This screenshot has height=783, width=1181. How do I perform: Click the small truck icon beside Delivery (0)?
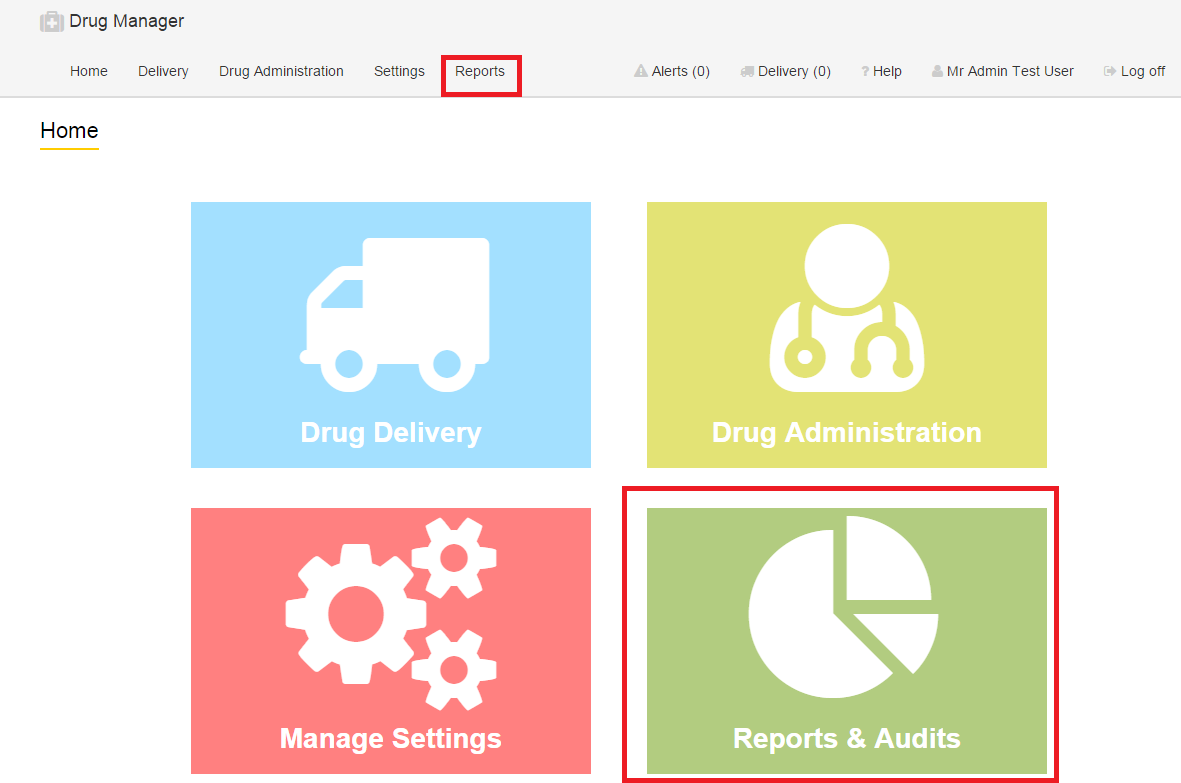(x=747, y=71)
